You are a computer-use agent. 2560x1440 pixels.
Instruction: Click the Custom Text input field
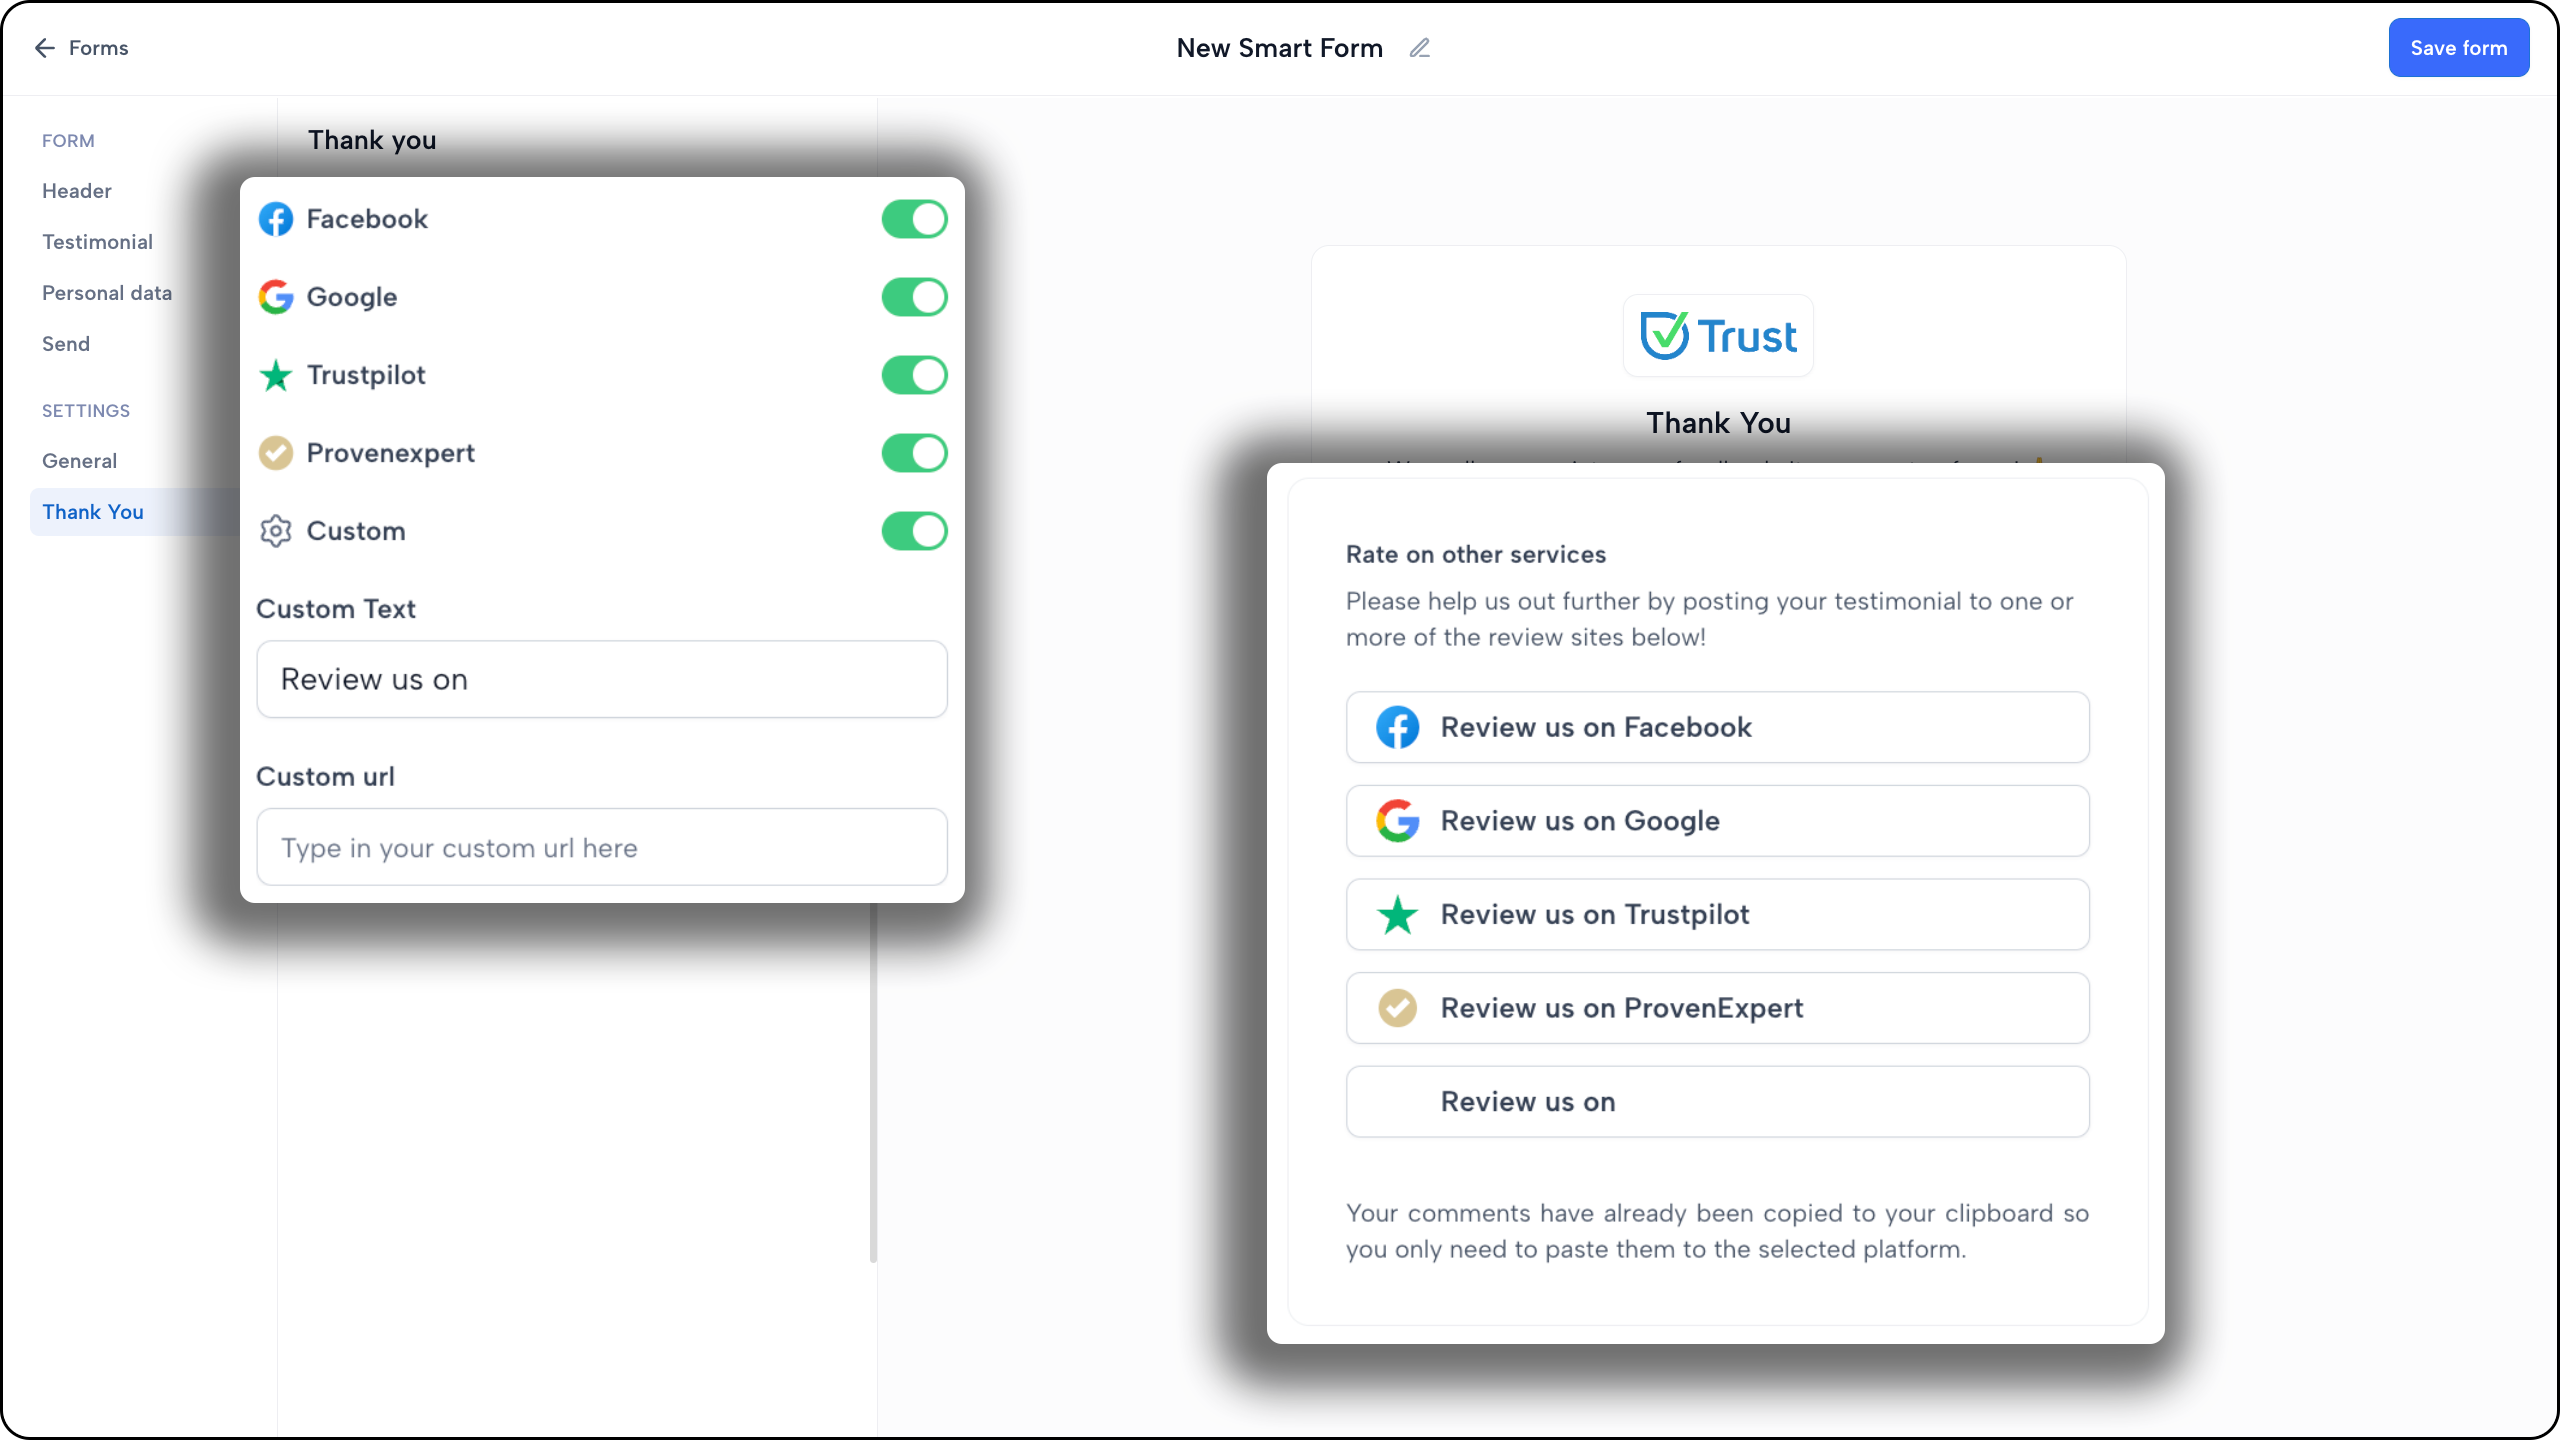pos(602,679)
